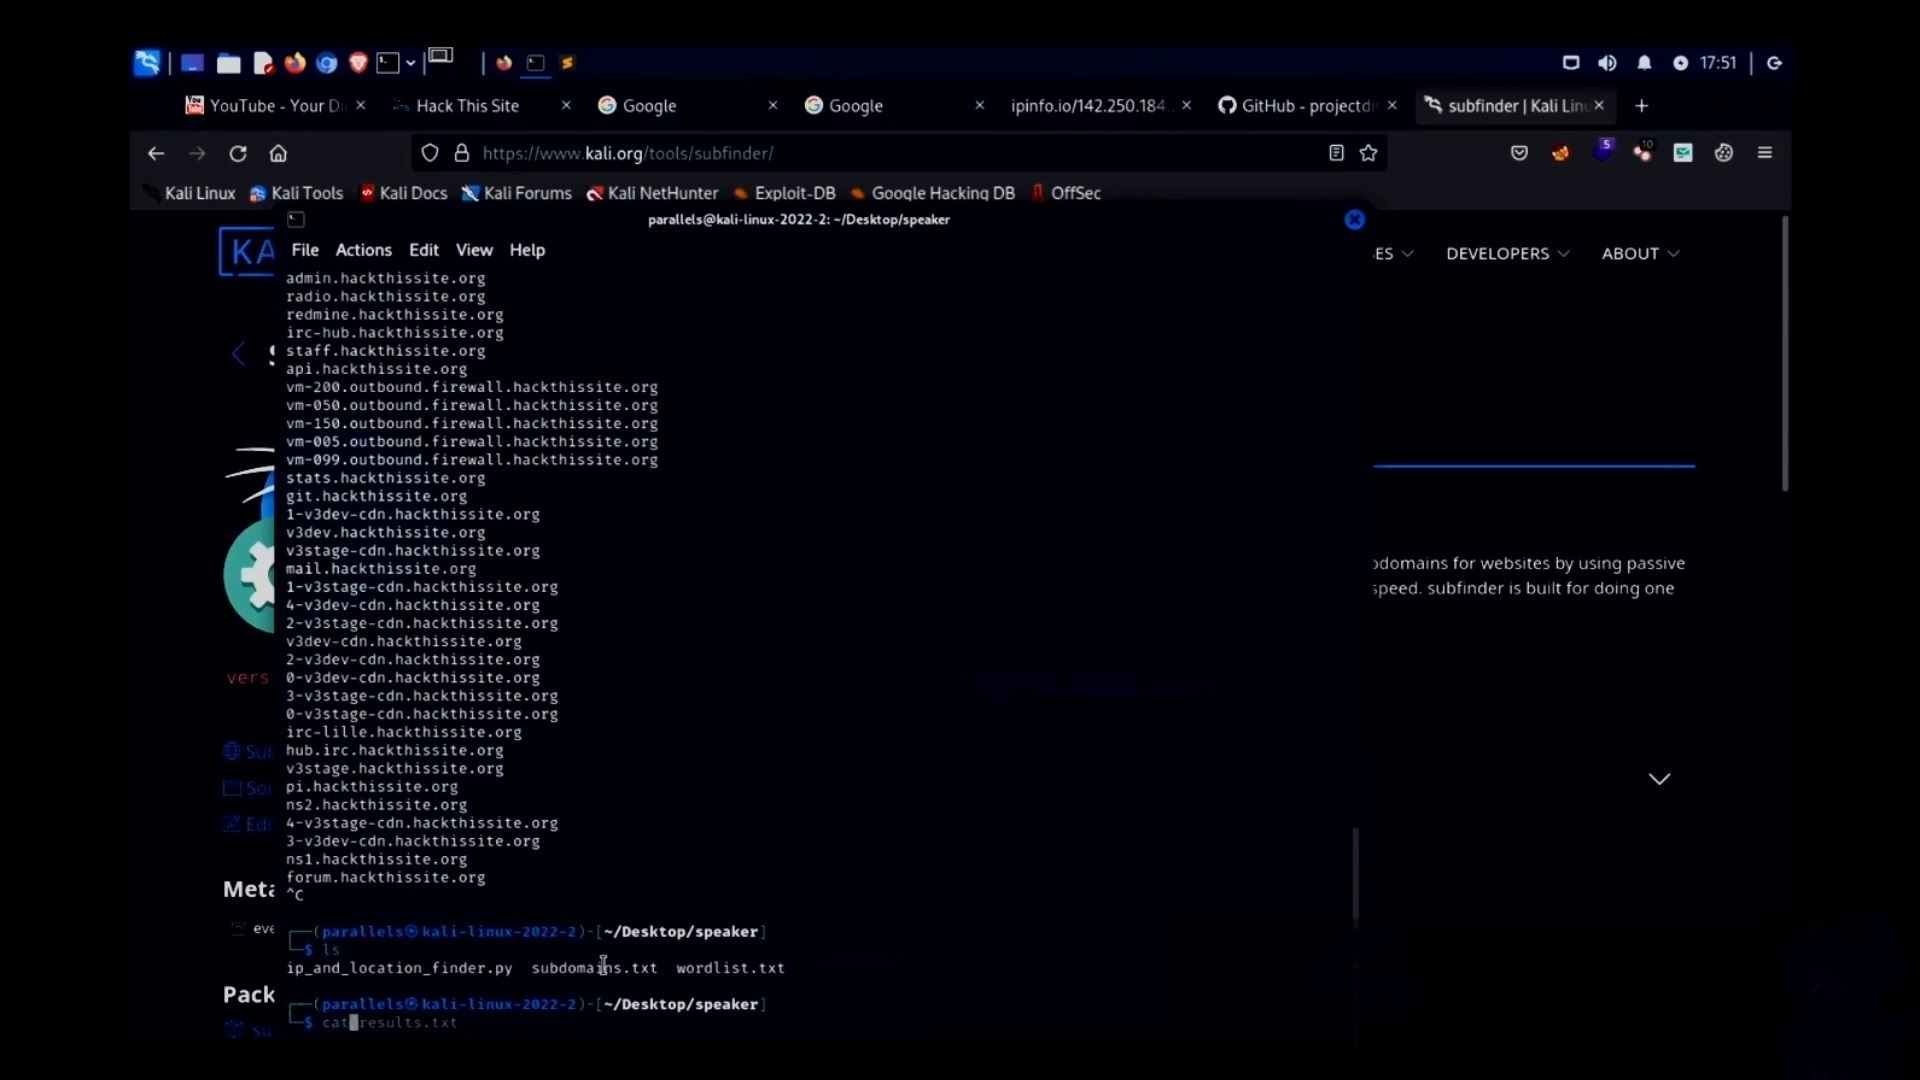Open the terminal Actions menu
Screen dimensions: 1920x1080
tap(363, 250)
